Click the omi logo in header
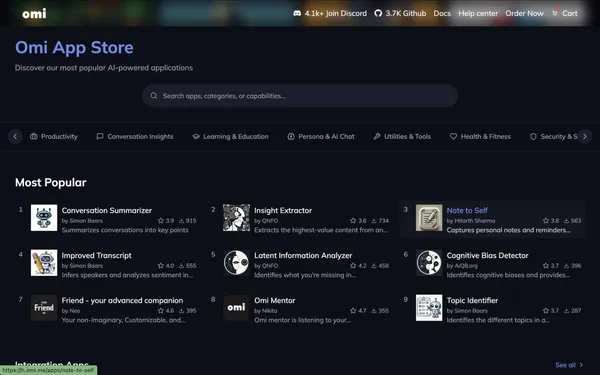600x375 pixels. (x=34, y=14)
